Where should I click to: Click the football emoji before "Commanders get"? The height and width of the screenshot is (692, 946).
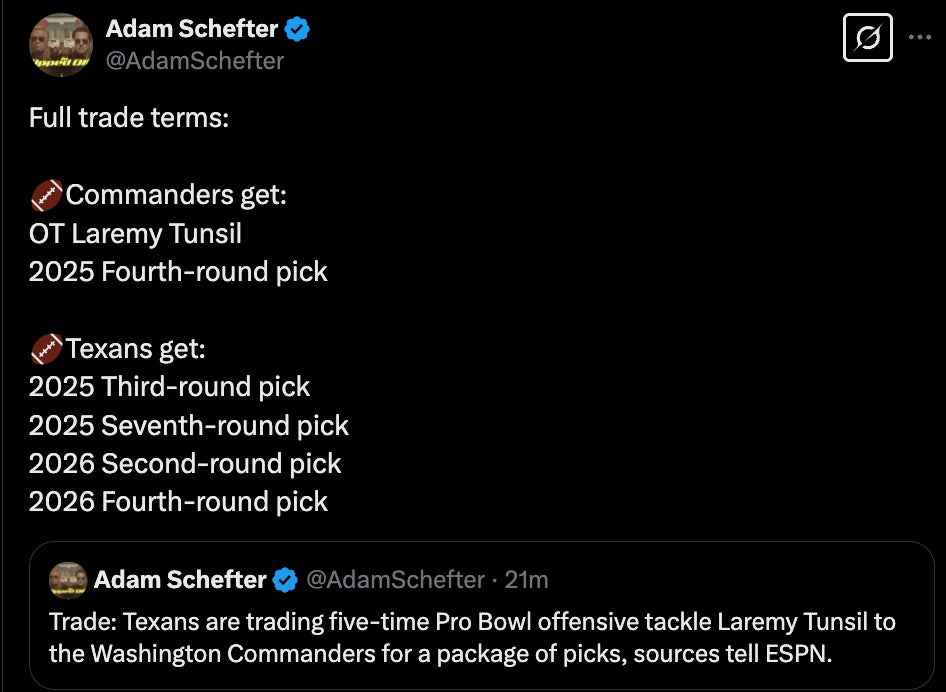pyautogui.click(x=46, y=195)
